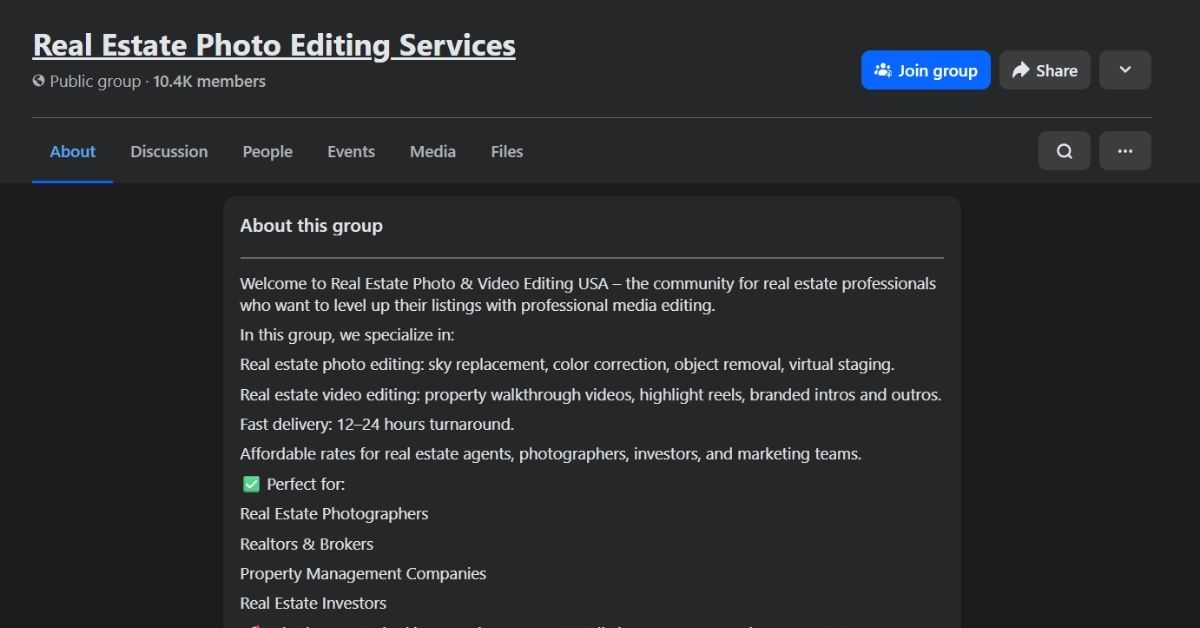The width and height of the screenshot is (1200, 628).
Task: Go to the Events tab
Action: [x=351, y=152]
